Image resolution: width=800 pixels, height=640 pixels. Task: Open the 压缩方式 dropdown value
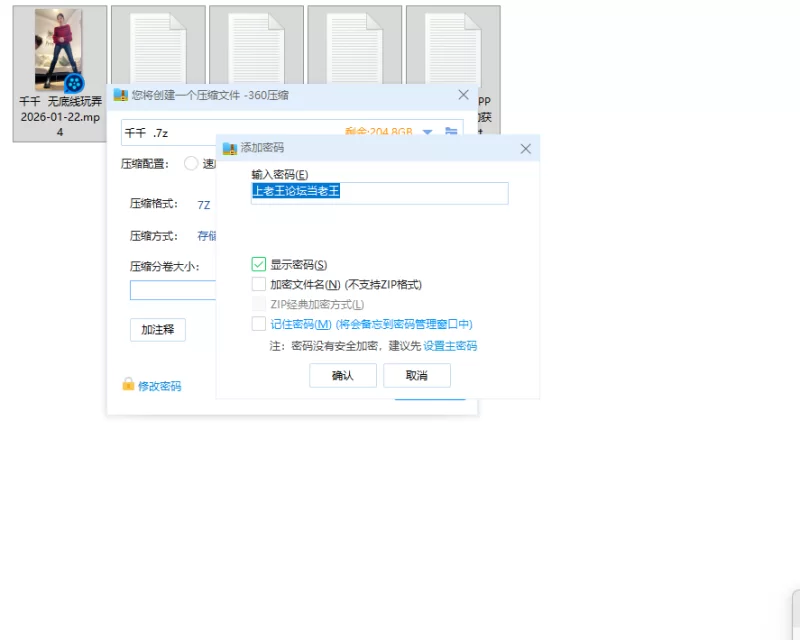(x=207, y=236)
